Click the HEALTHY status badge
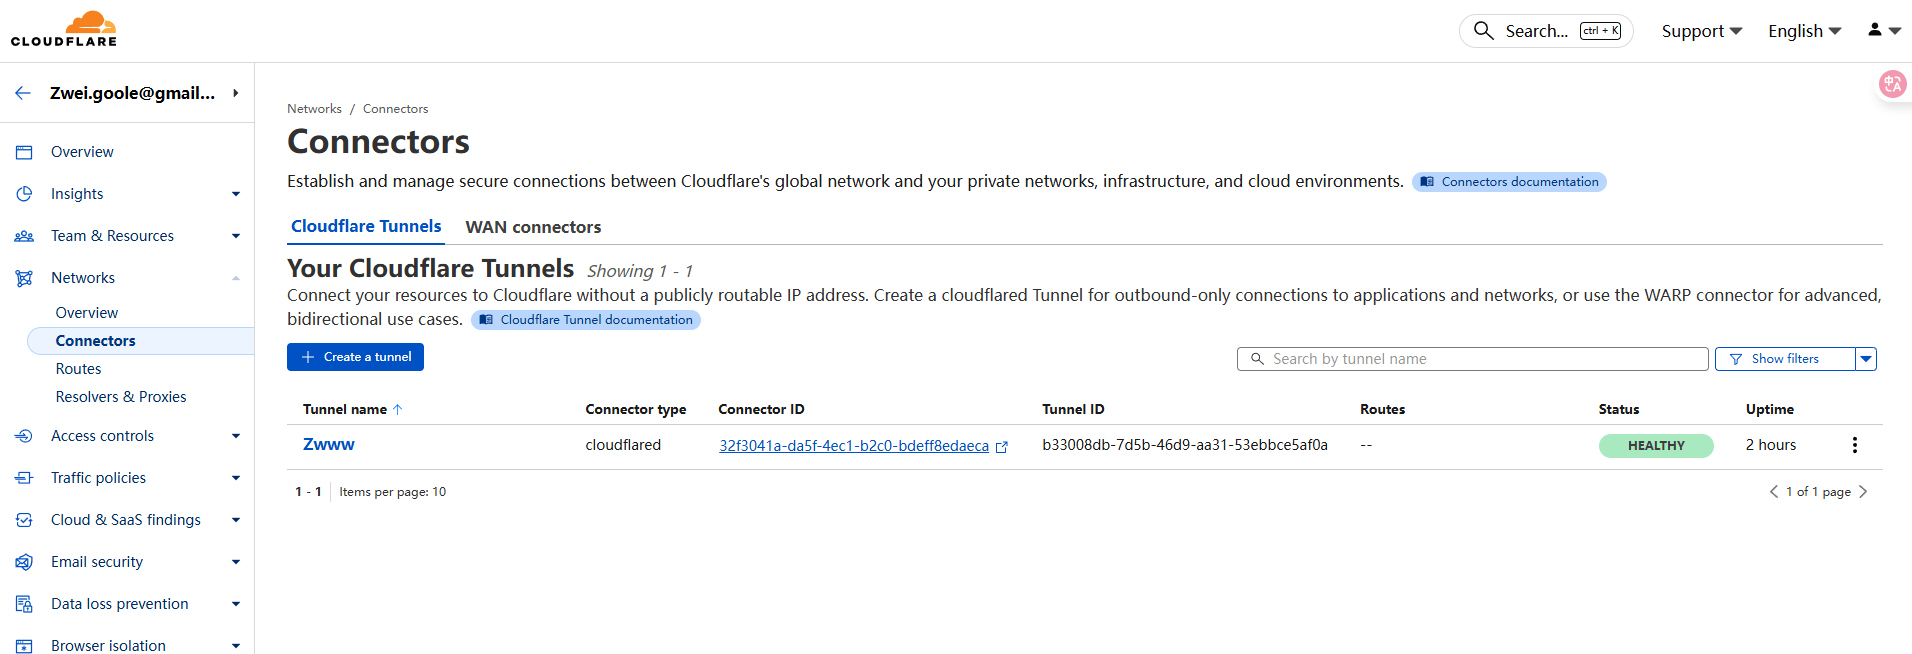Screen dimensions: 1912x654 pyautogui.click(x=1656, y=446)
